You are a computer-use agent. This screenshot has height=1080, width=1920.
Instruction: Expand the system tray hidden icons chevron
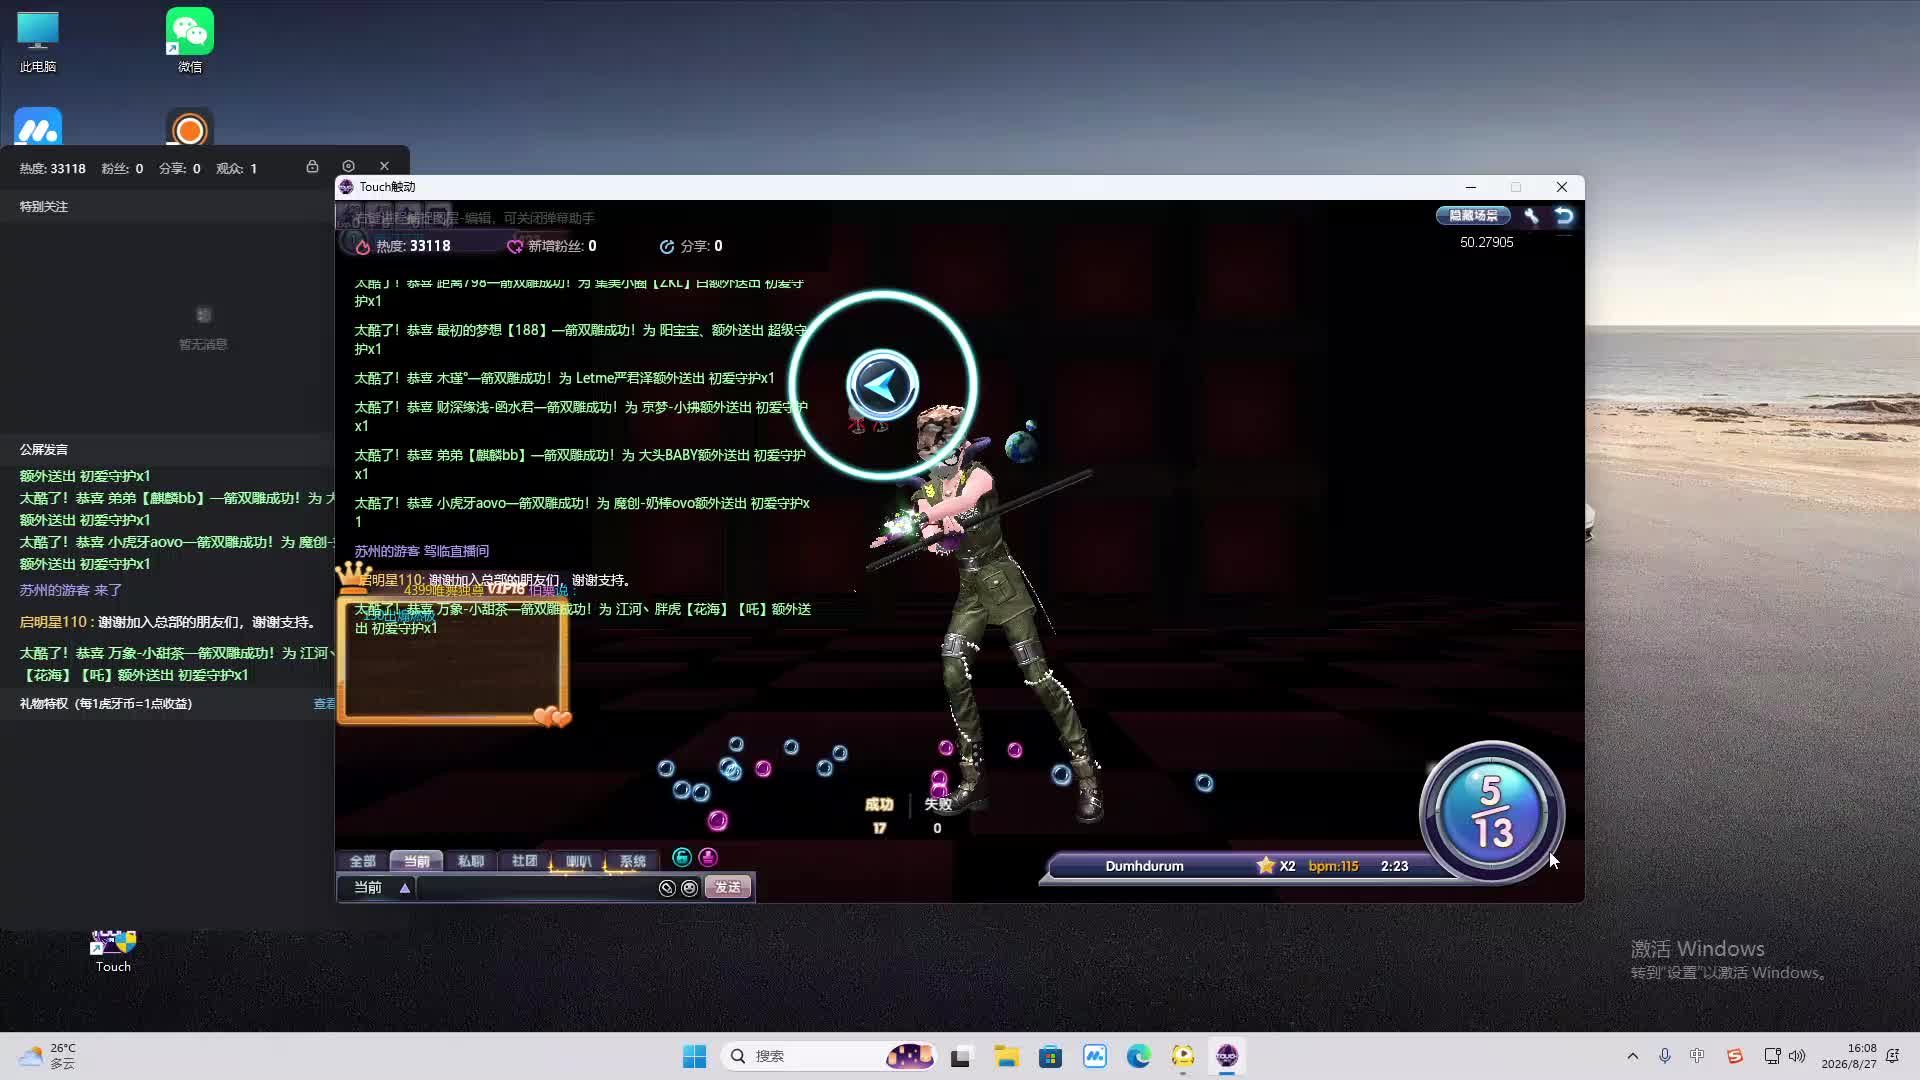point(1633,1056)
